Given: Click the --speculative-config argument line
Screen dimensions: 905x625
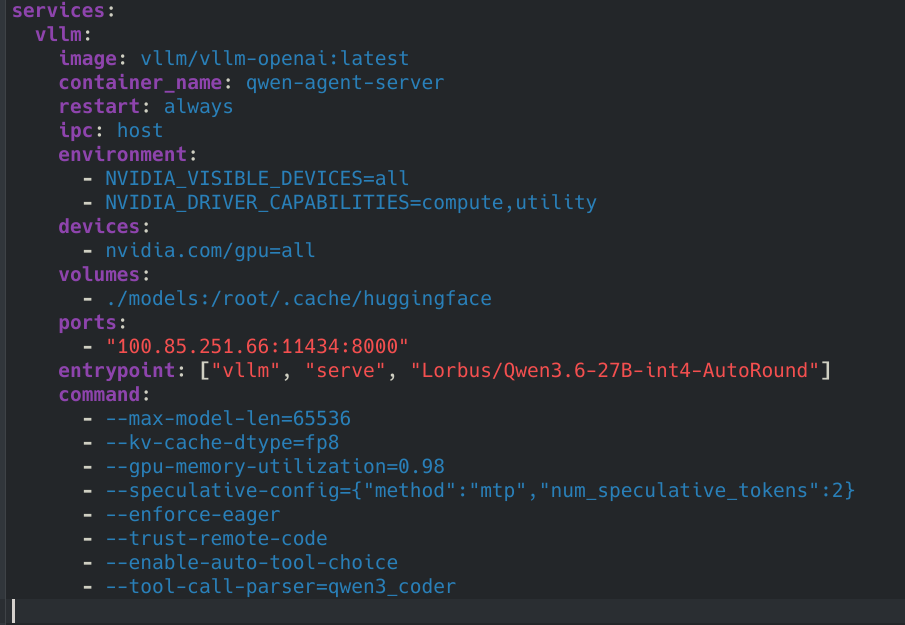Looking at the screenshot, I should pyautogui.click(x=480, y=491).
